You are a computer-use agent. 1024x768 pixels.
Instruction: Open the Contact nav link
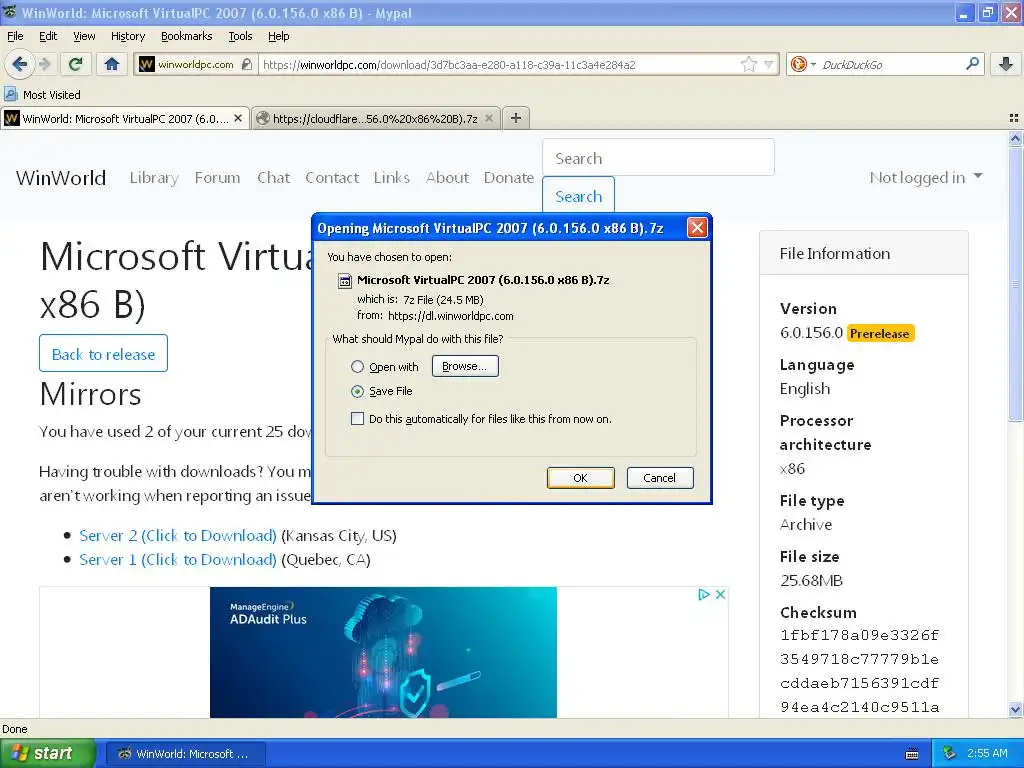pyautogui.click(x=332, y=178)
